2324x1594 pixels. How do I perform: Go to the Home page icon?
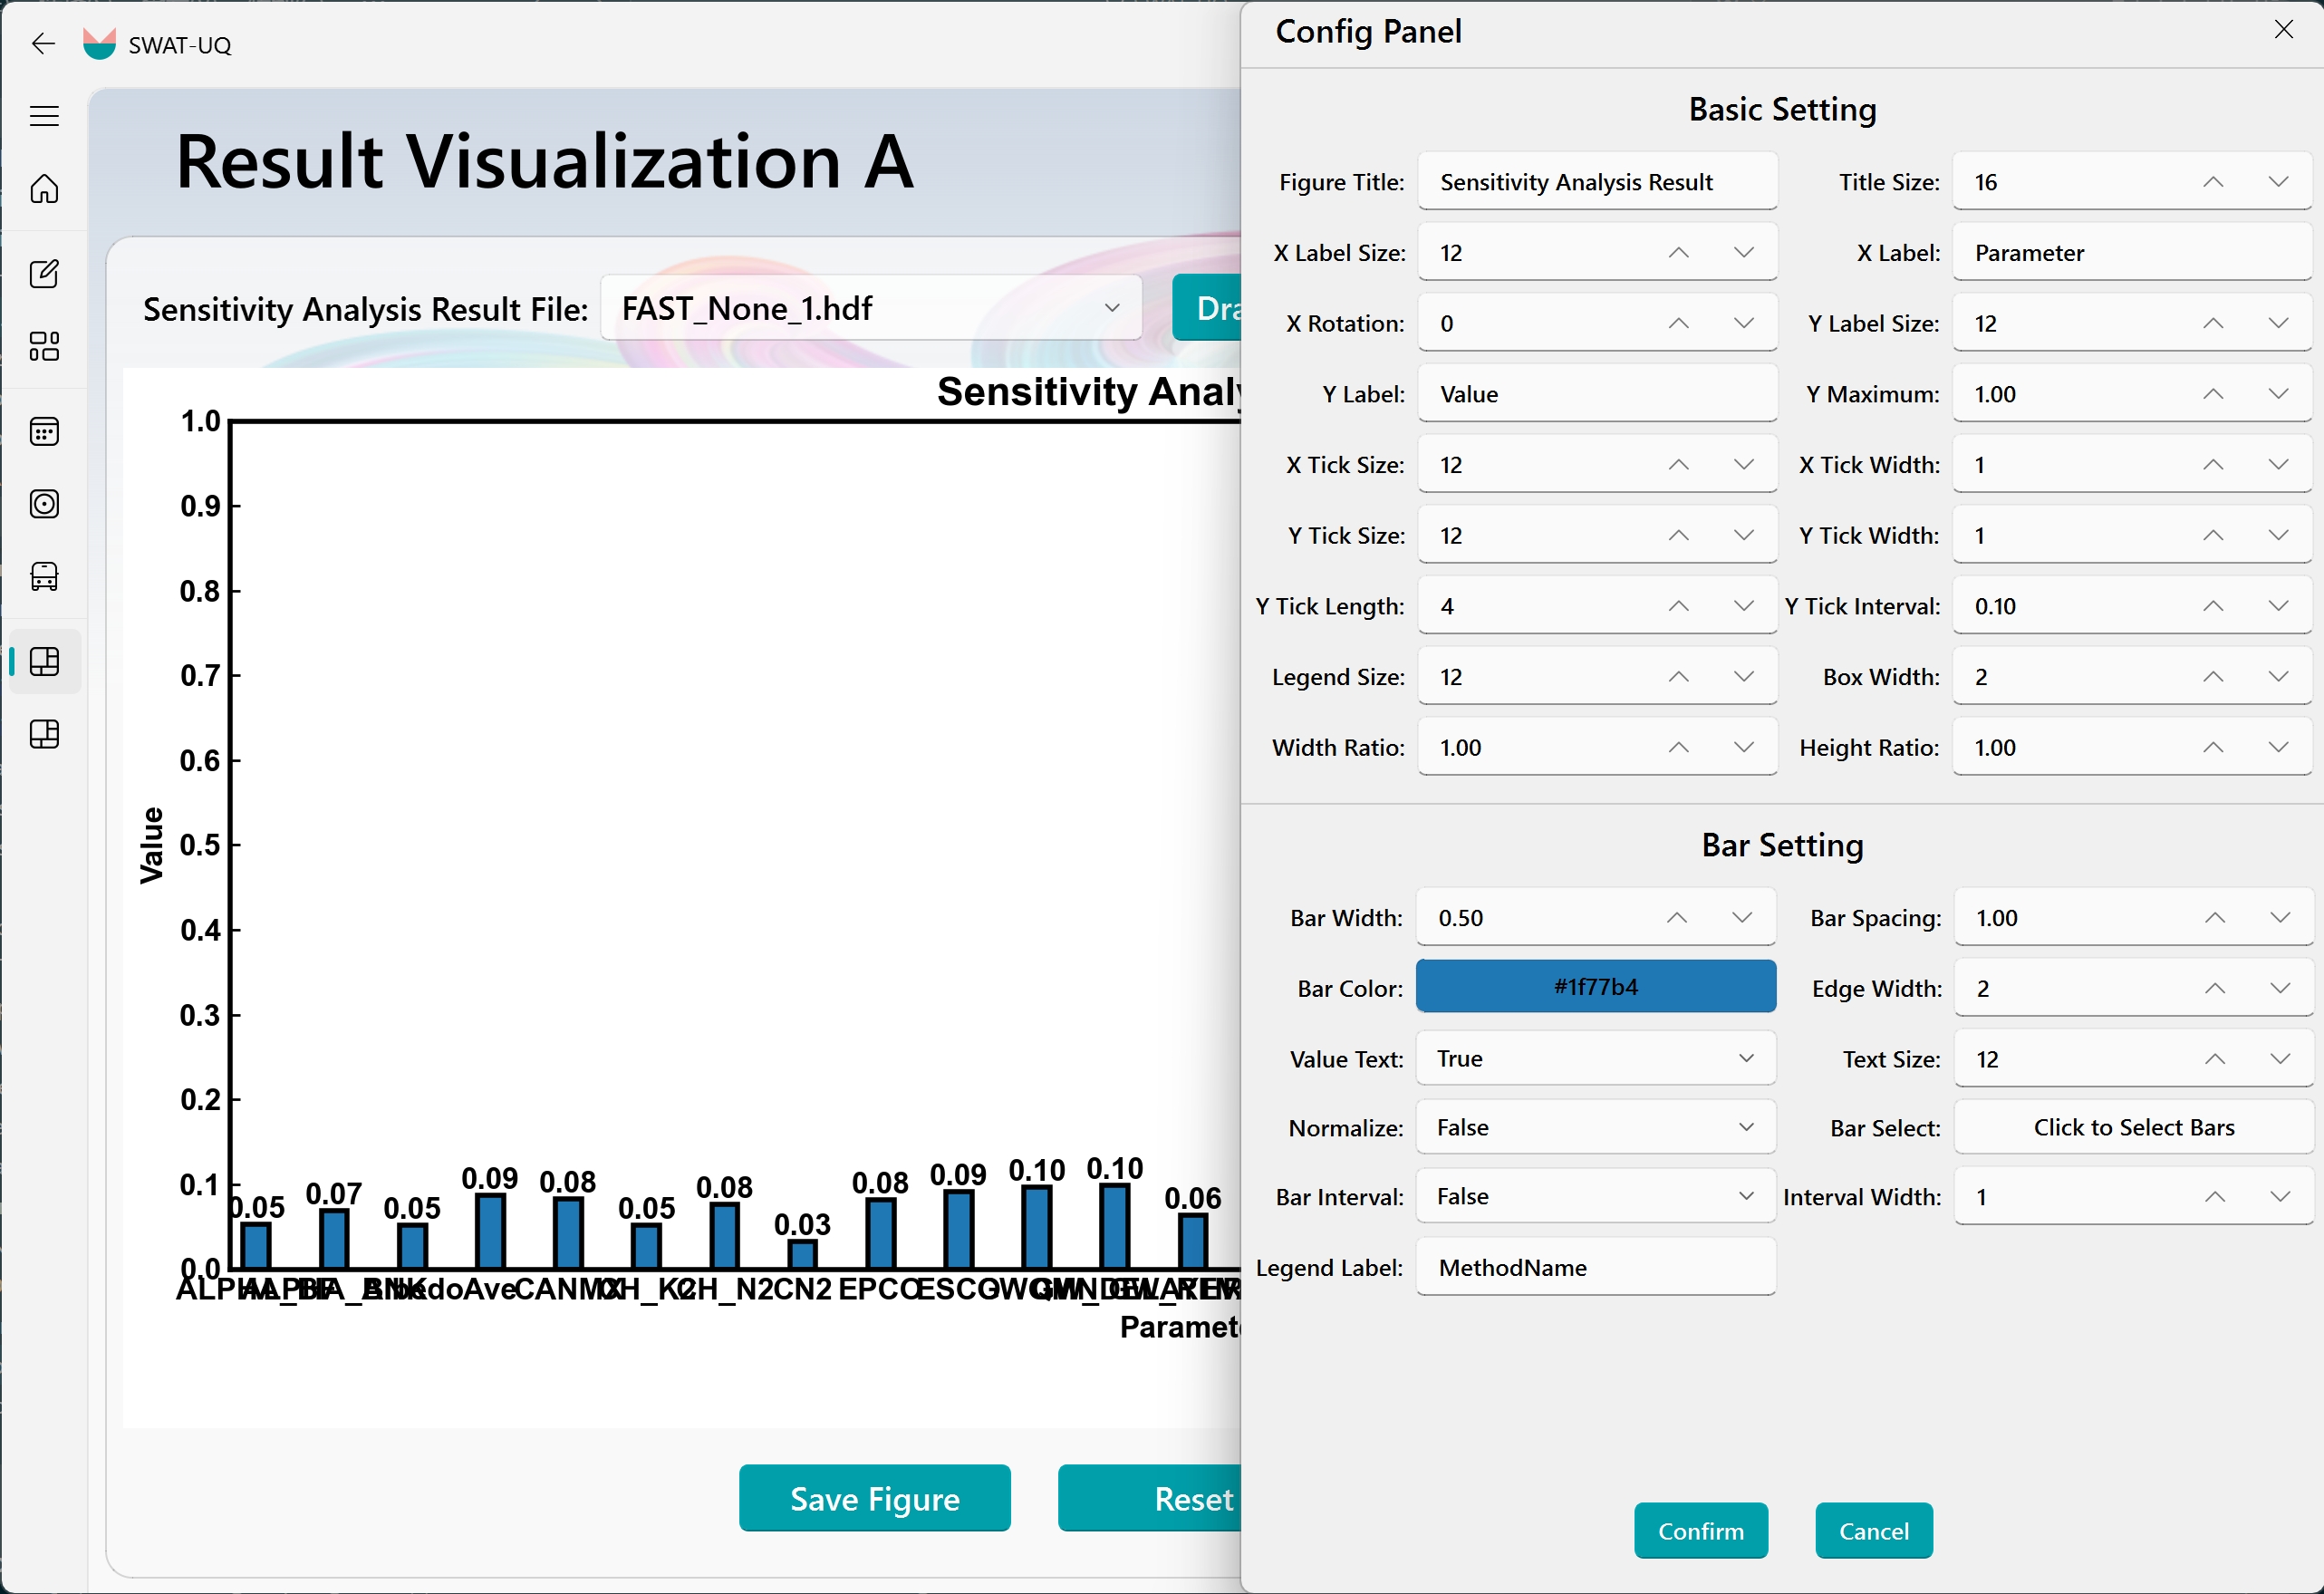click(x=44, y=189)
